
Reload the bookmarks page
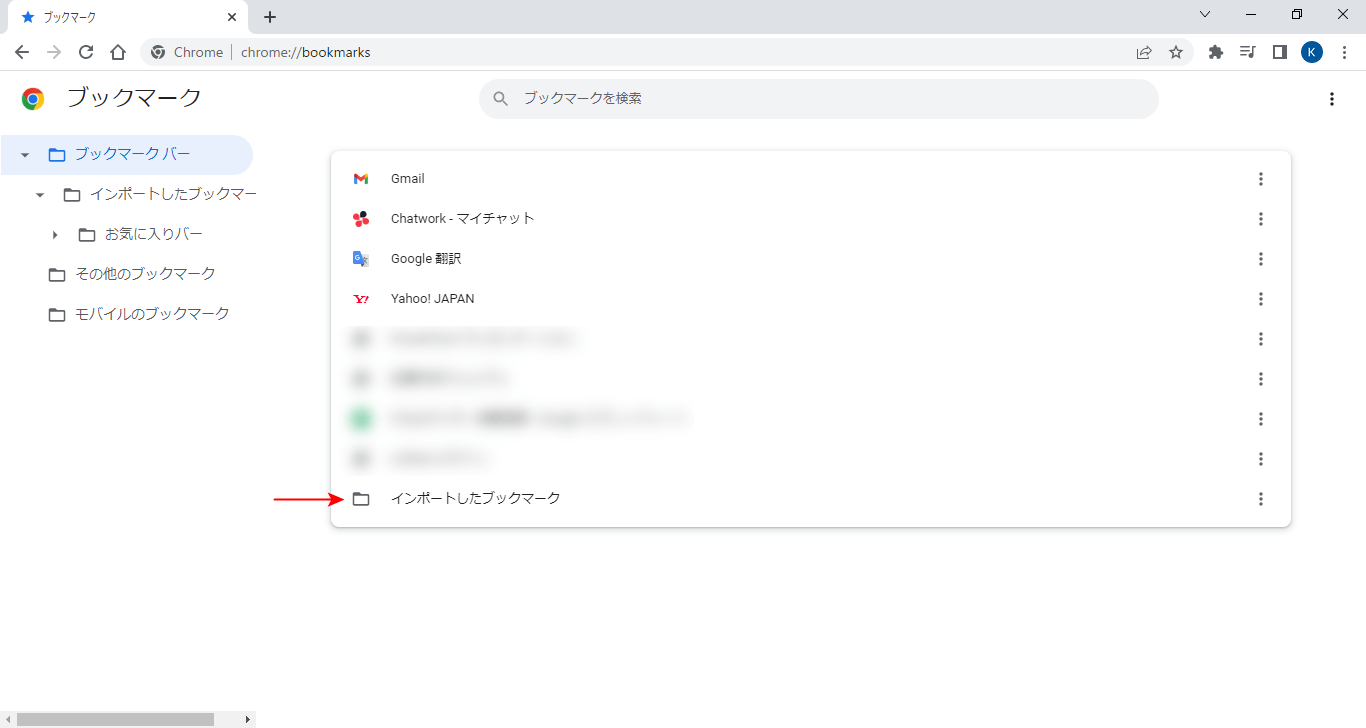pyautogui.click(x=86, y=52)
